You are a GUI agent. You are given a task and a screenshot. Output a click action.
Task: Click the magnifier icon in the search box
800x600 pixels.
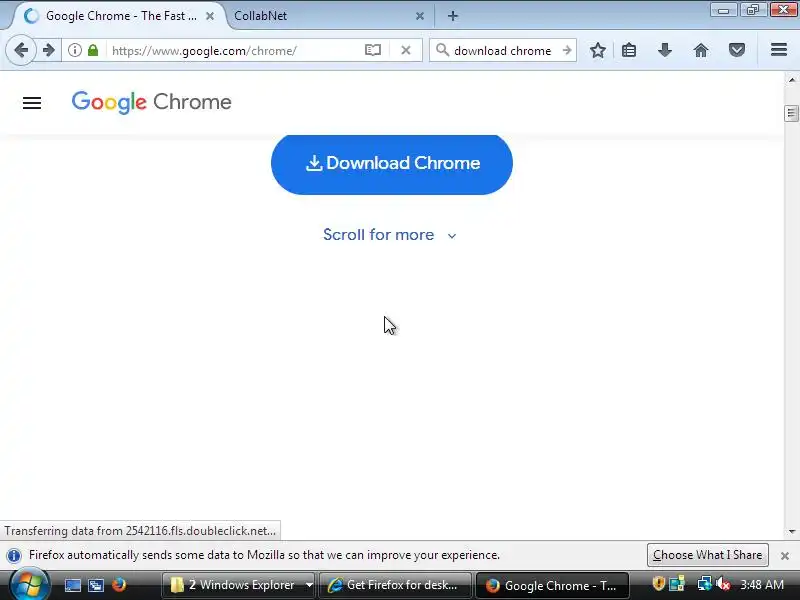[442, 50]
